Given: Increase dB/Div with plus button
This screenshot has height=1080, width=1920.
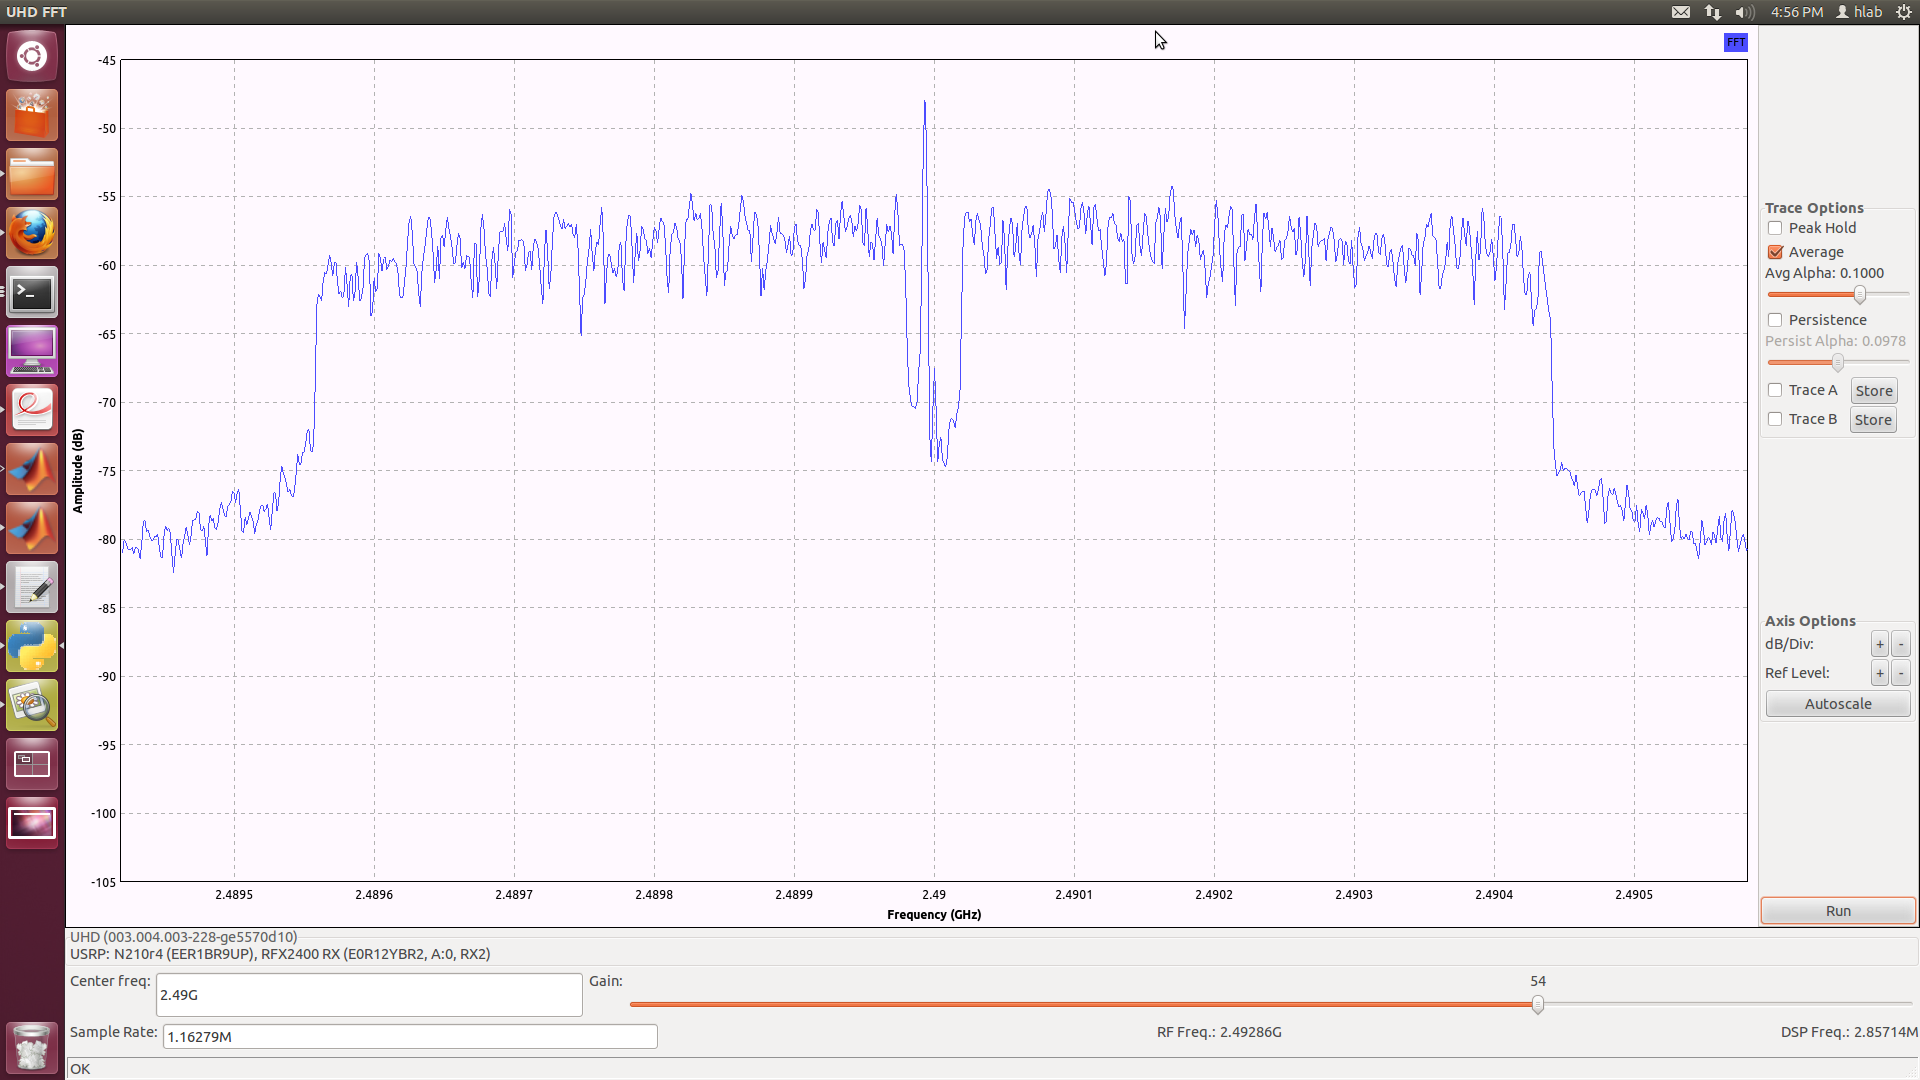Looking at the screenshot, I should 1880,645.
